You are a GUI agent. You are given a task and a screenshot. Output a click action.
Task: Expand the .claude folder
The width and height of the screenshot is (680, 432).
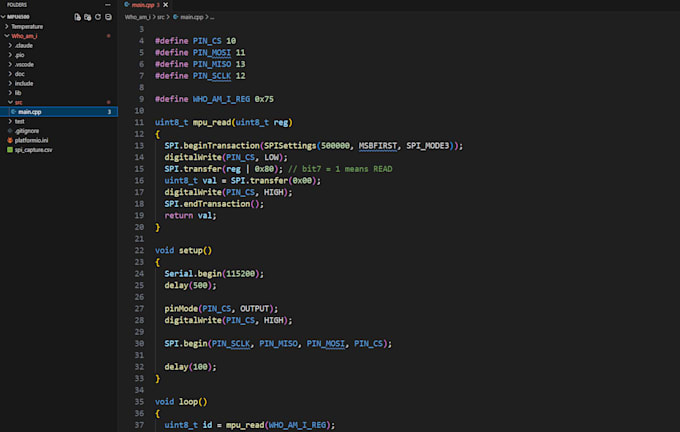click(x=10, y=46)
